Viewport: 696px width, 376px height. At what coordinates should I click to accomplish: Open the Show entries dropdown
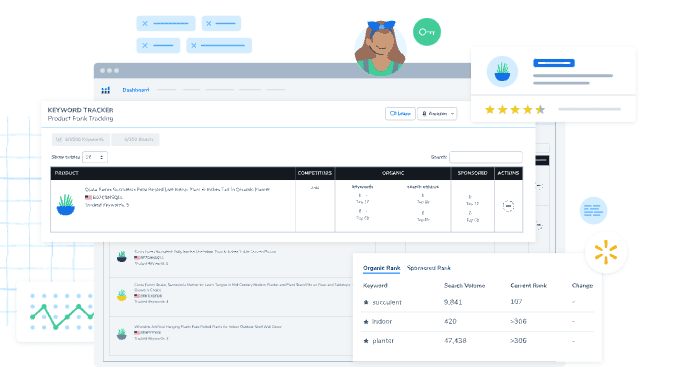(x=95, y=157)
